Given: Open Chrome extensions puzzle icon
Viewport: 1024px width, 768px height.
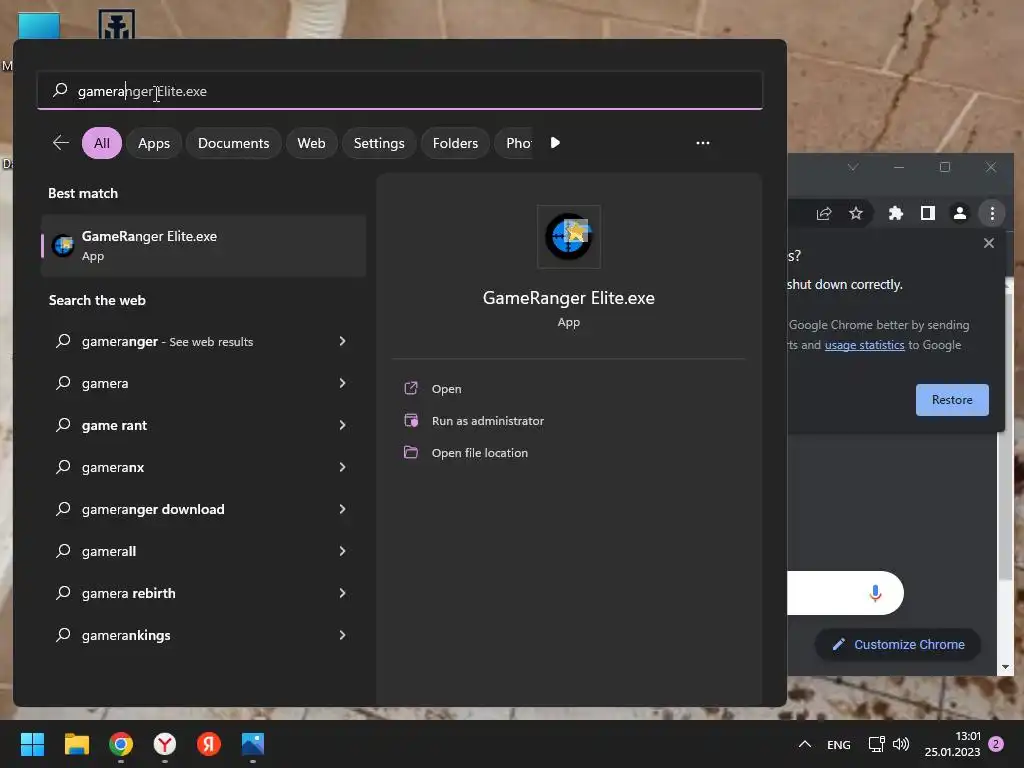Looking at the screenshot, I should point(896,213).
